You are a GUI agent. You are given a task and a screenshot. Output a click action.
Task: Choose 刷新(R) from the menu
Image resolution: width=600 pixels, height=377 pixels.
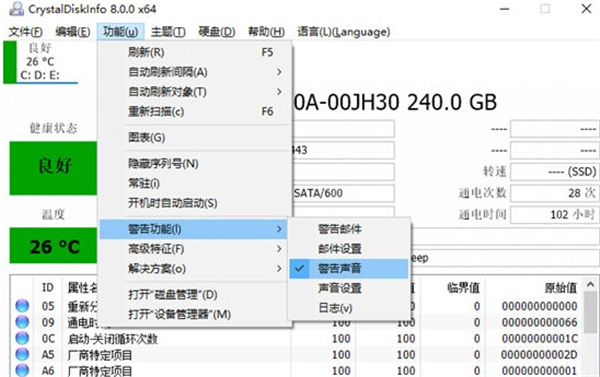coord(194,52)
